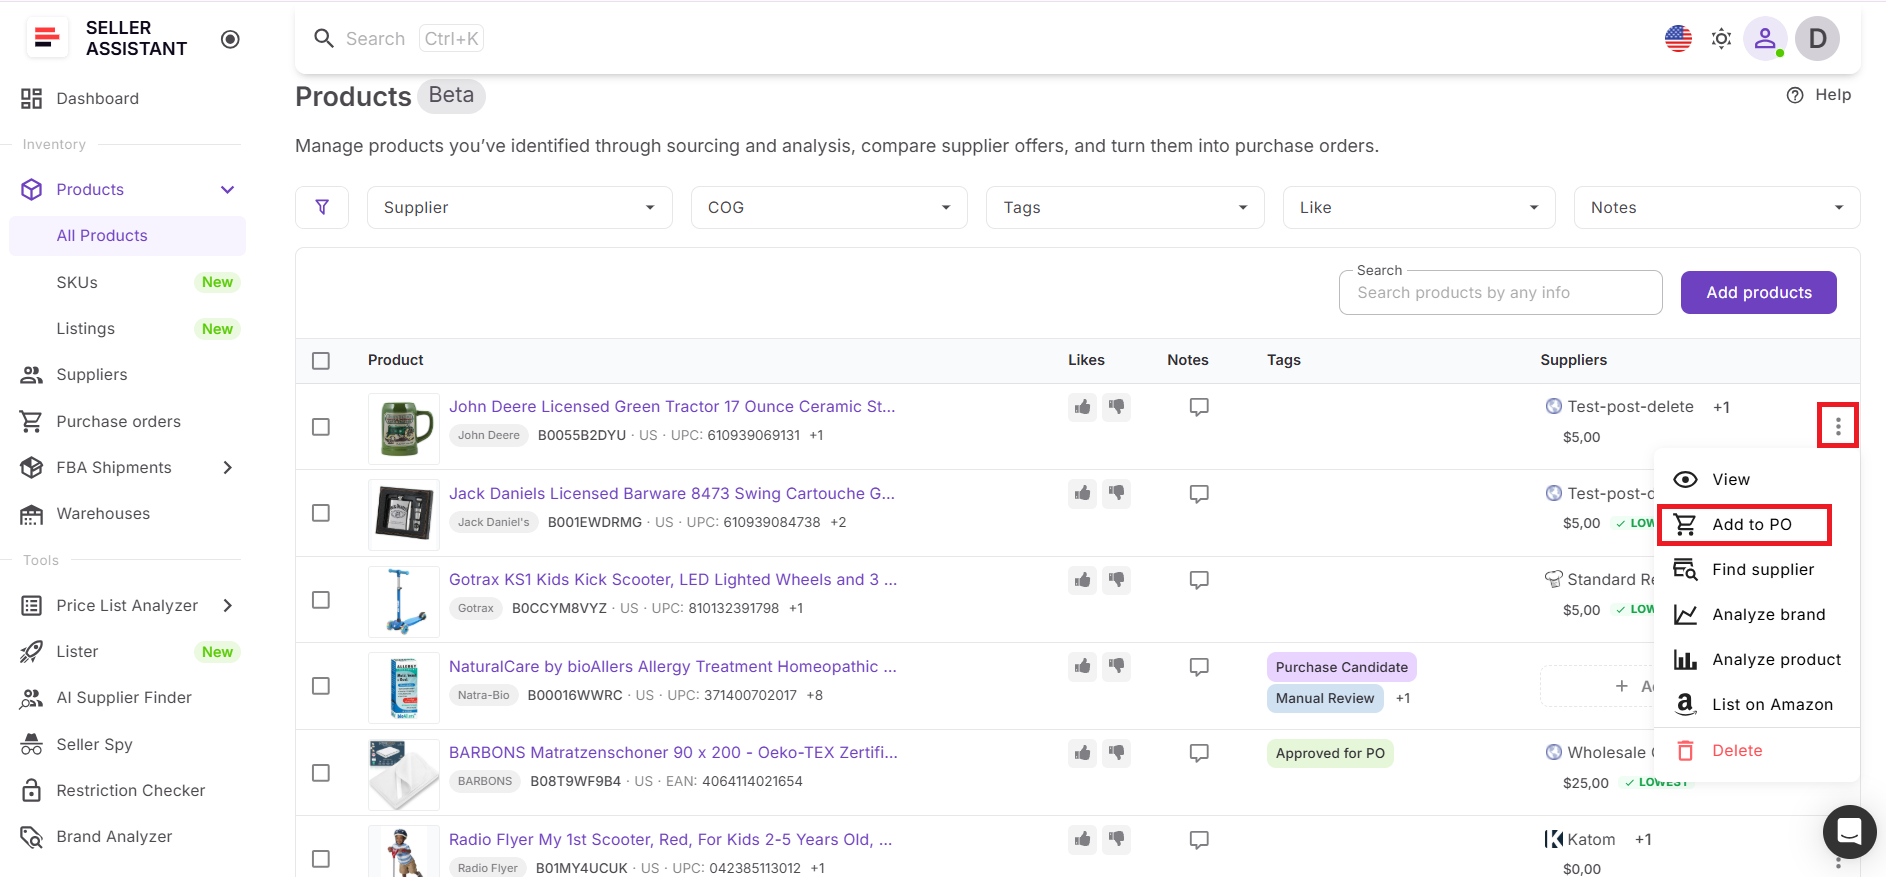1886x877 pixels.
Task: Focus the Search products by any info field
Action: [x=1500, y=293]
